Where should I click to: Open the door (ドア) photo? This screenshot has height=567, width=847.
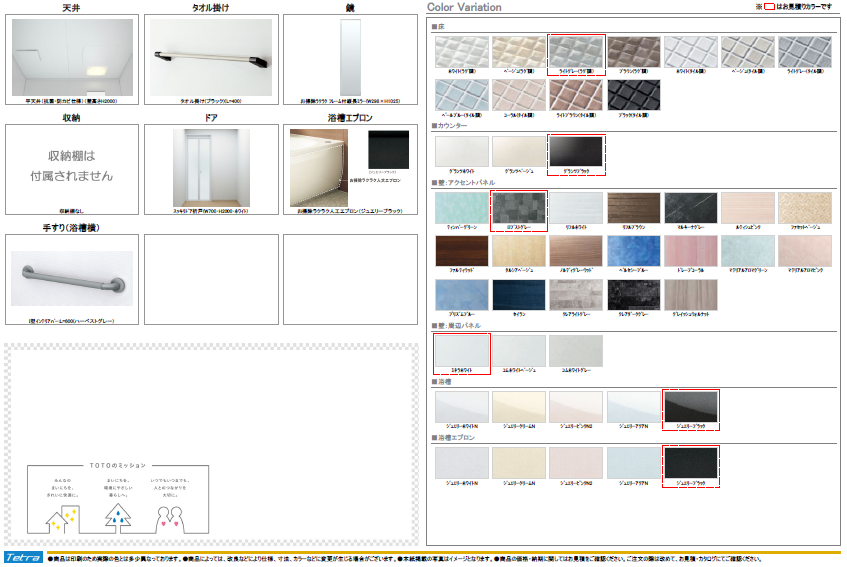(x=209, y=168)
